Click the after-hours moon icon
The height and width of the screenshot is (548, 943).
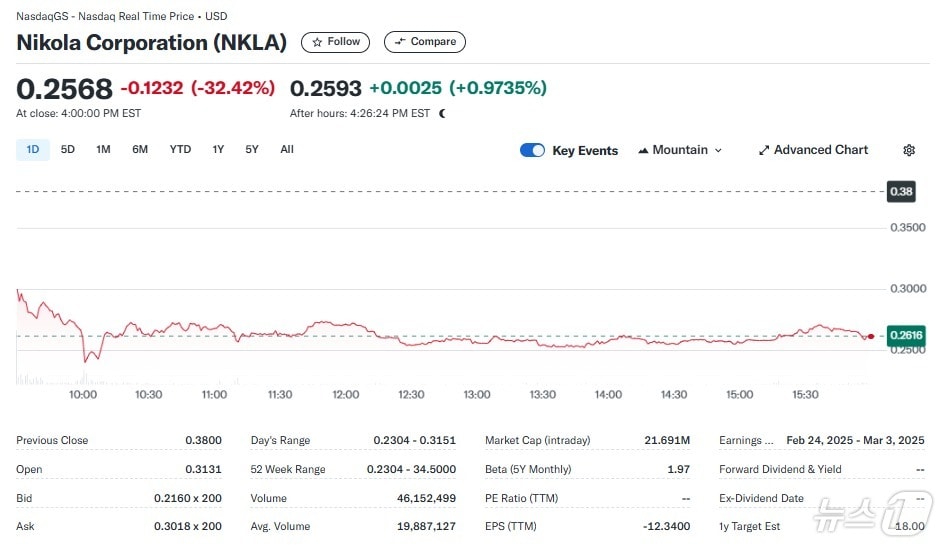(x=442, y=114)
